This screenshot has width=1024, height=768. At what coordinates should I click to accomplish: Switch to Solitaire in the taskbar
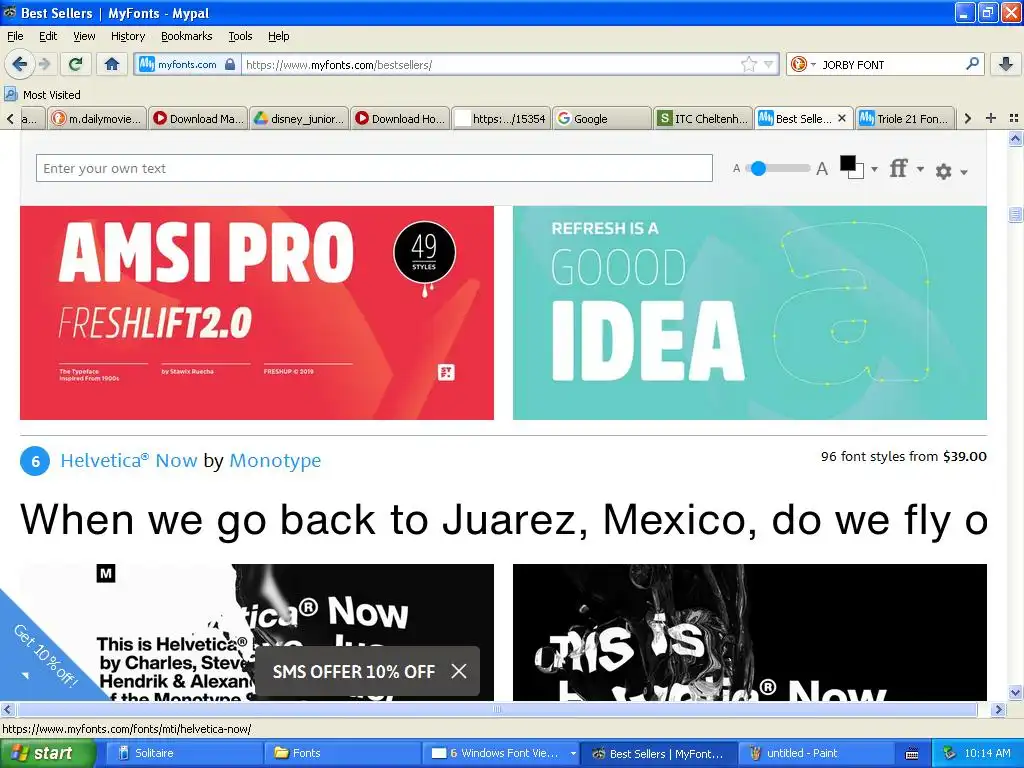click(184, 753)
